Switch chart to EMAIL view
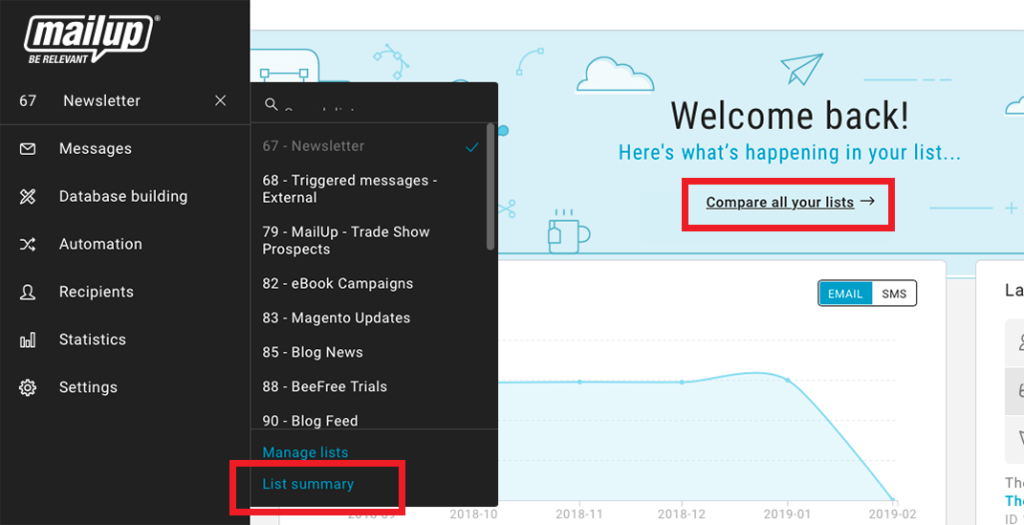Image resolution: width=1024 pixels, height=525 pixels. (x=845, y=293)
